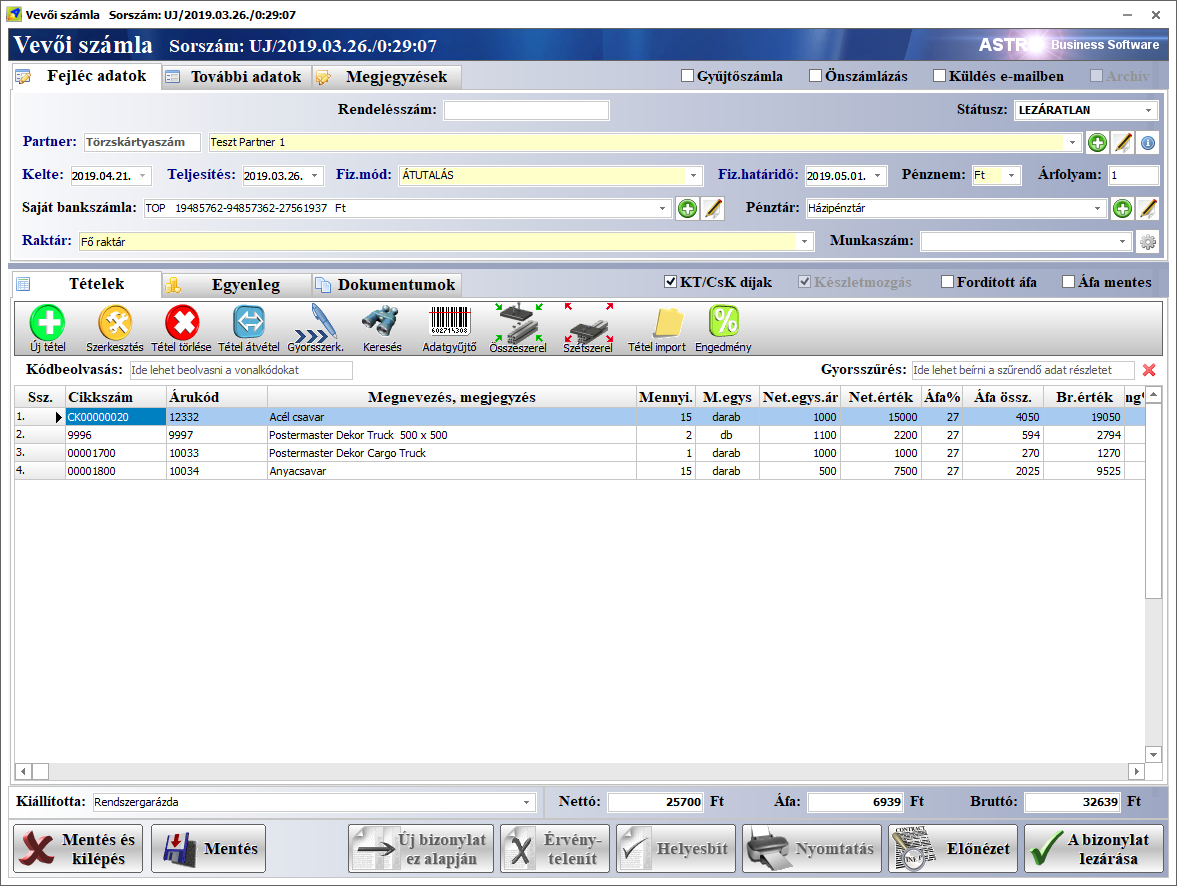Open Teljesítés date dropdown
This screenshot has height=886, width=1177.
click(x=315, y=176)
